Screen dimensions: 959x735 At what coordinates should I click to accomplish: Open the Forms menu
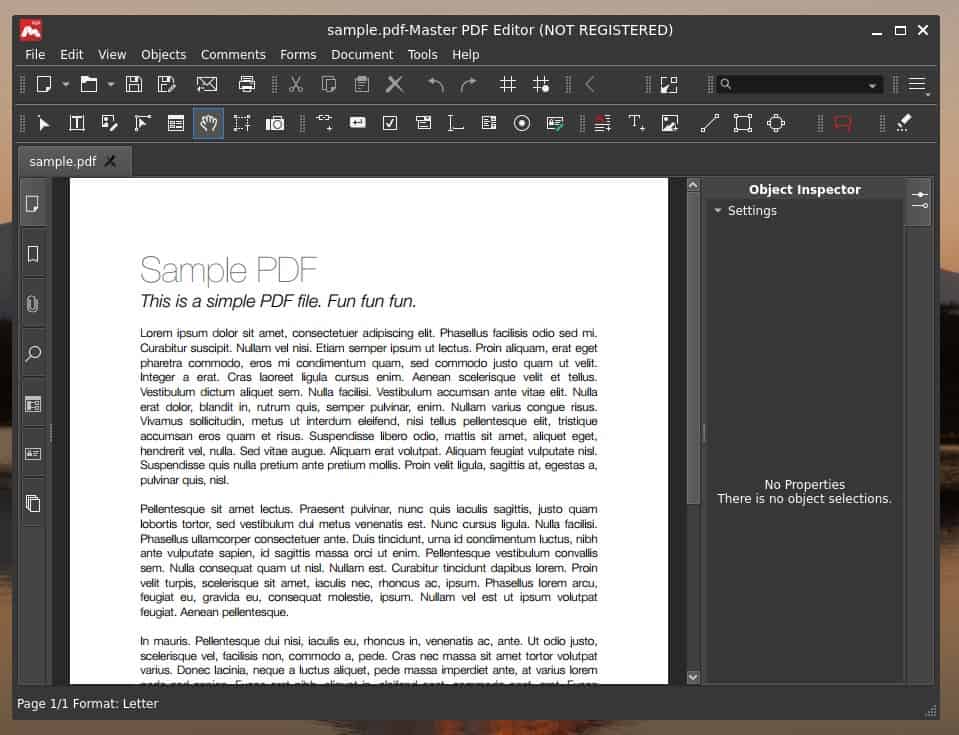pos(298,54)
